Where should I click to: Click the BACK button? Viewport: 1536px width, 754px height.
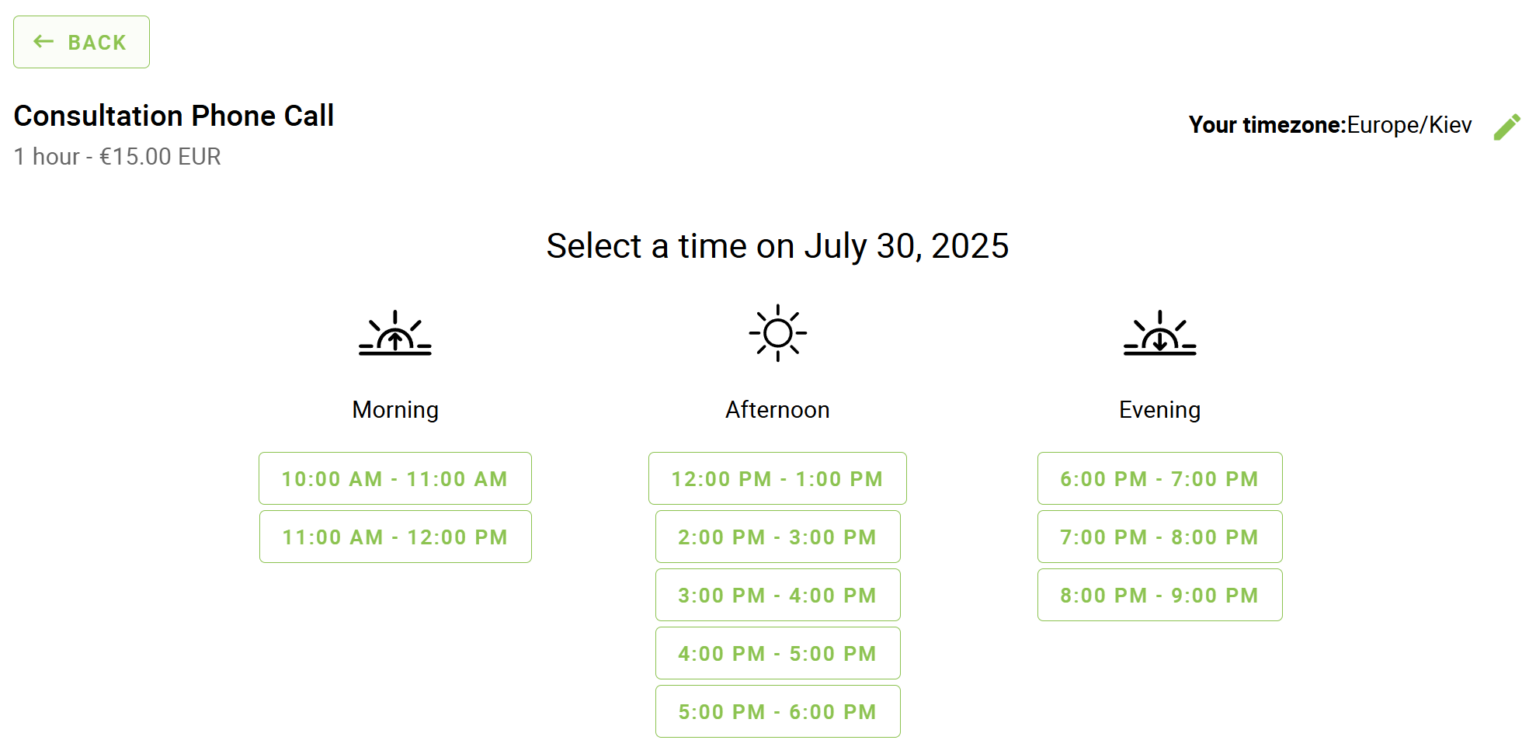click(x=81, y=41)
